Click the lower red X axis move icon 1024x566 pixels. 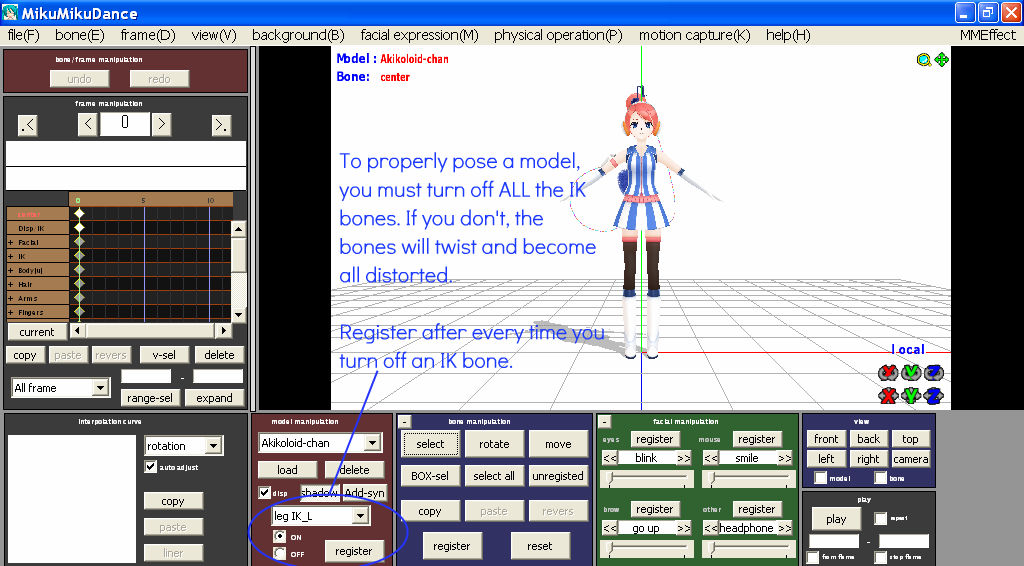pyautogui.click(x=888, y=396)
